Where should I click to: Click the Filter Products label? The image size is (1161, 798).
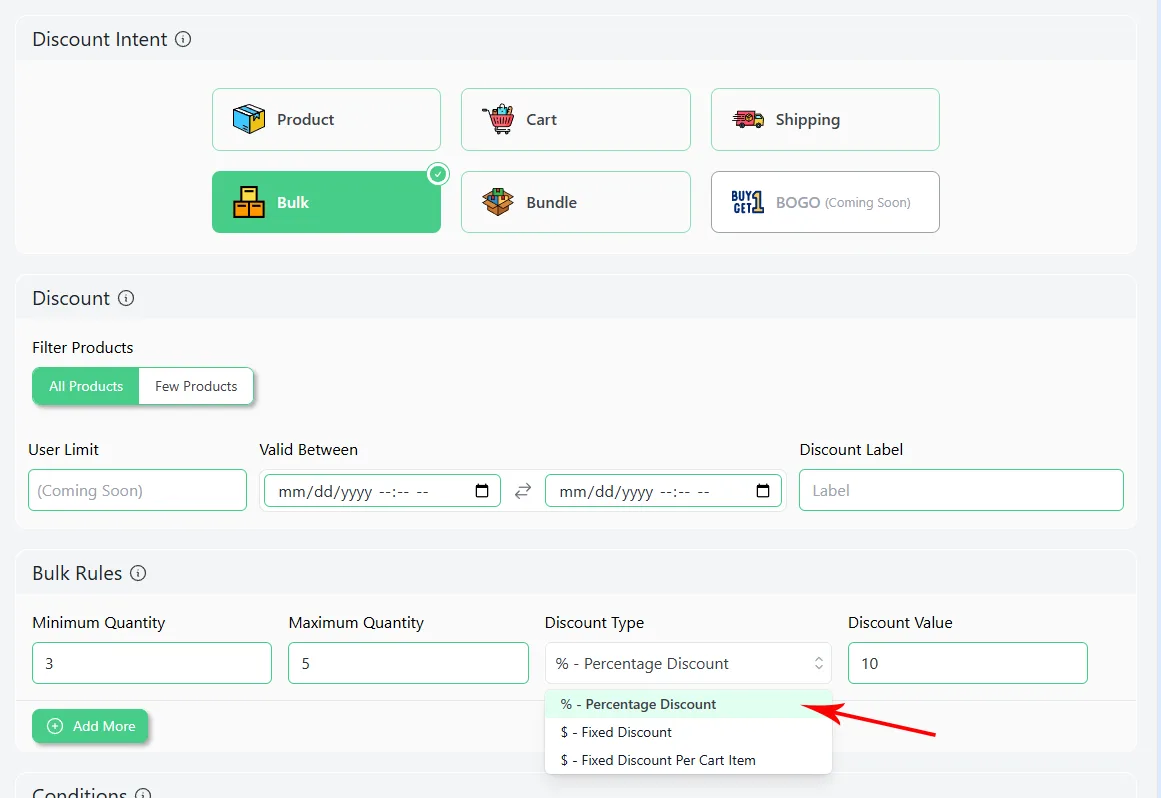[83, 348]
